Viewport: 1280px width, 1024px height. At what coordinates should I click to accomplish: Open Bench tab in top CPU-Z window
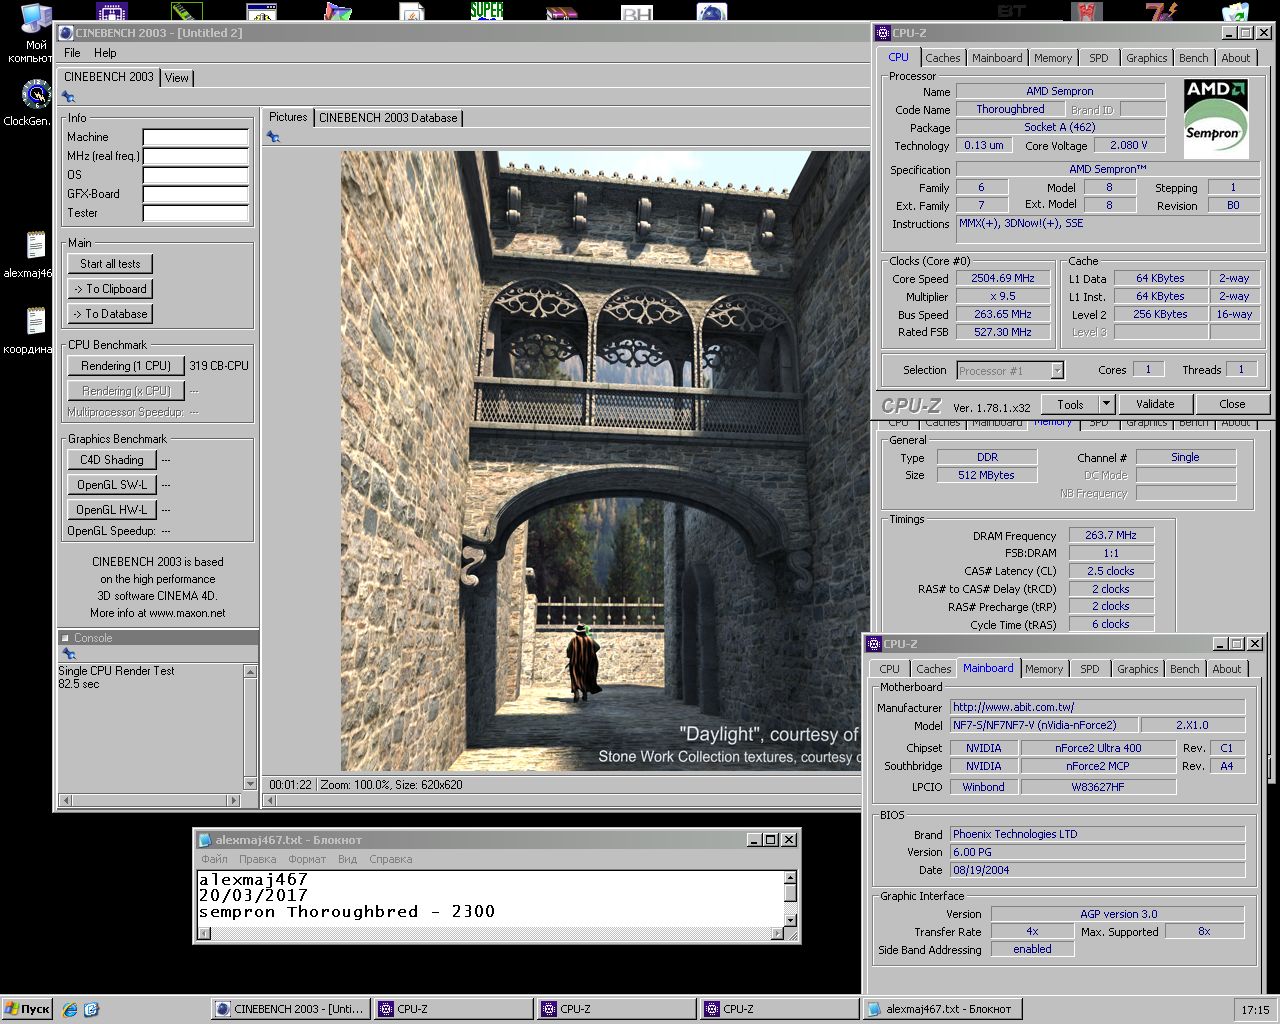click(x=1193, y=58)
